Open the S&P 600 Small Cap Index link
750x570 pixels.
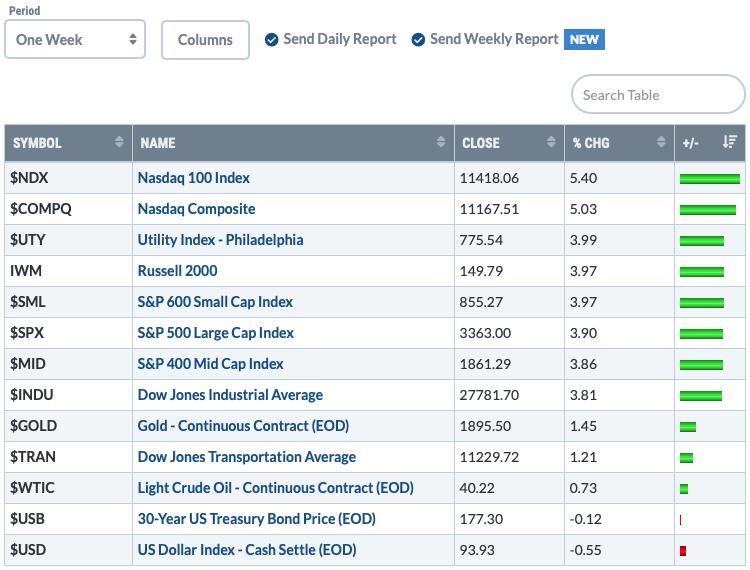[215, 302]
